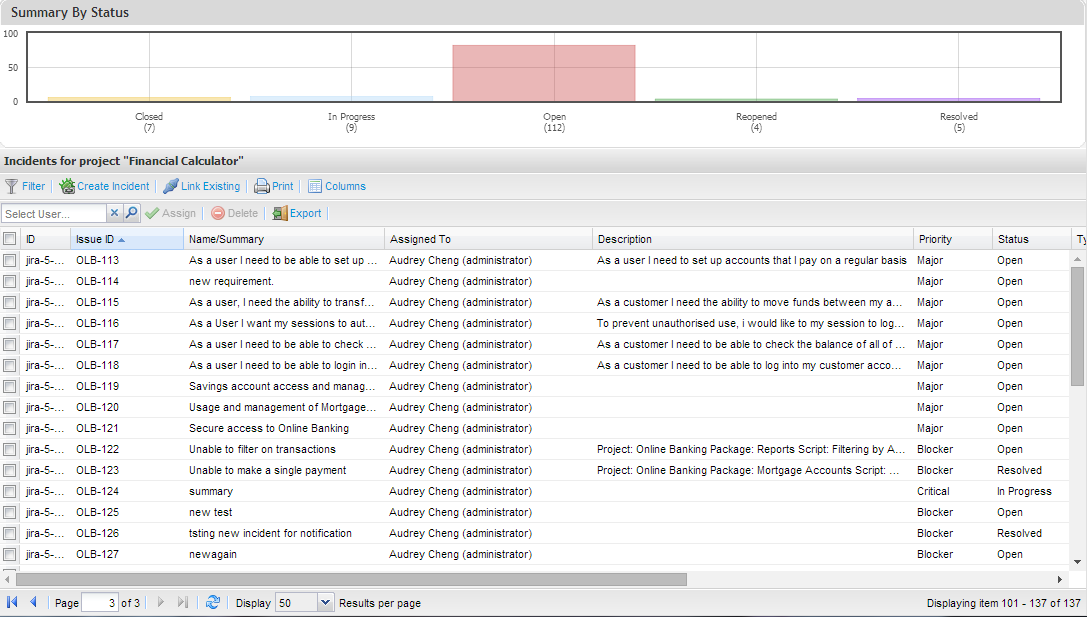Open the Columns chooser
1087x617 pixels.
[x=336, y=186]
